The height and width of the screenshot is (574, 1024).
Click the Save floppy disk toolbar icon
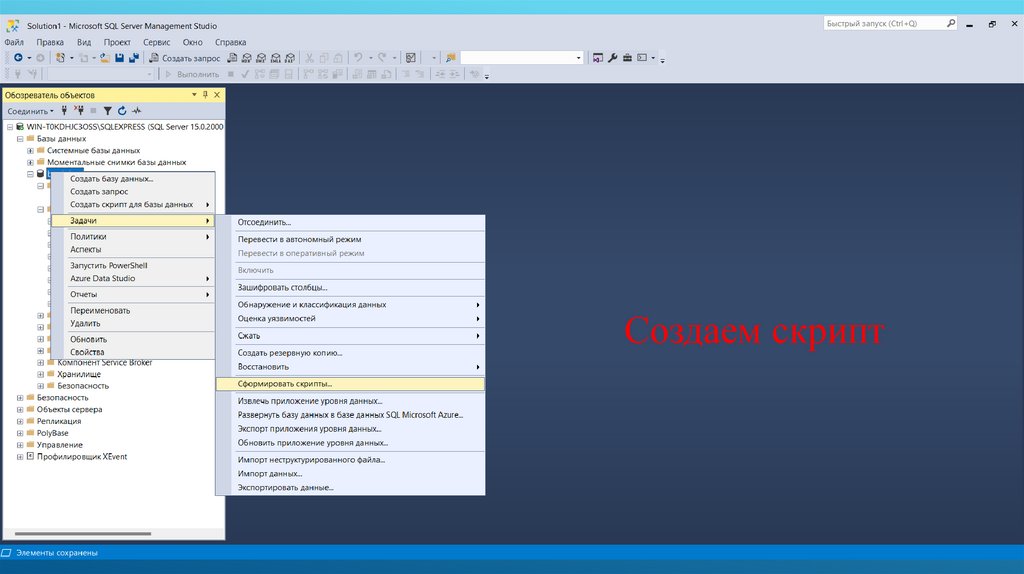tap(119, 58)
